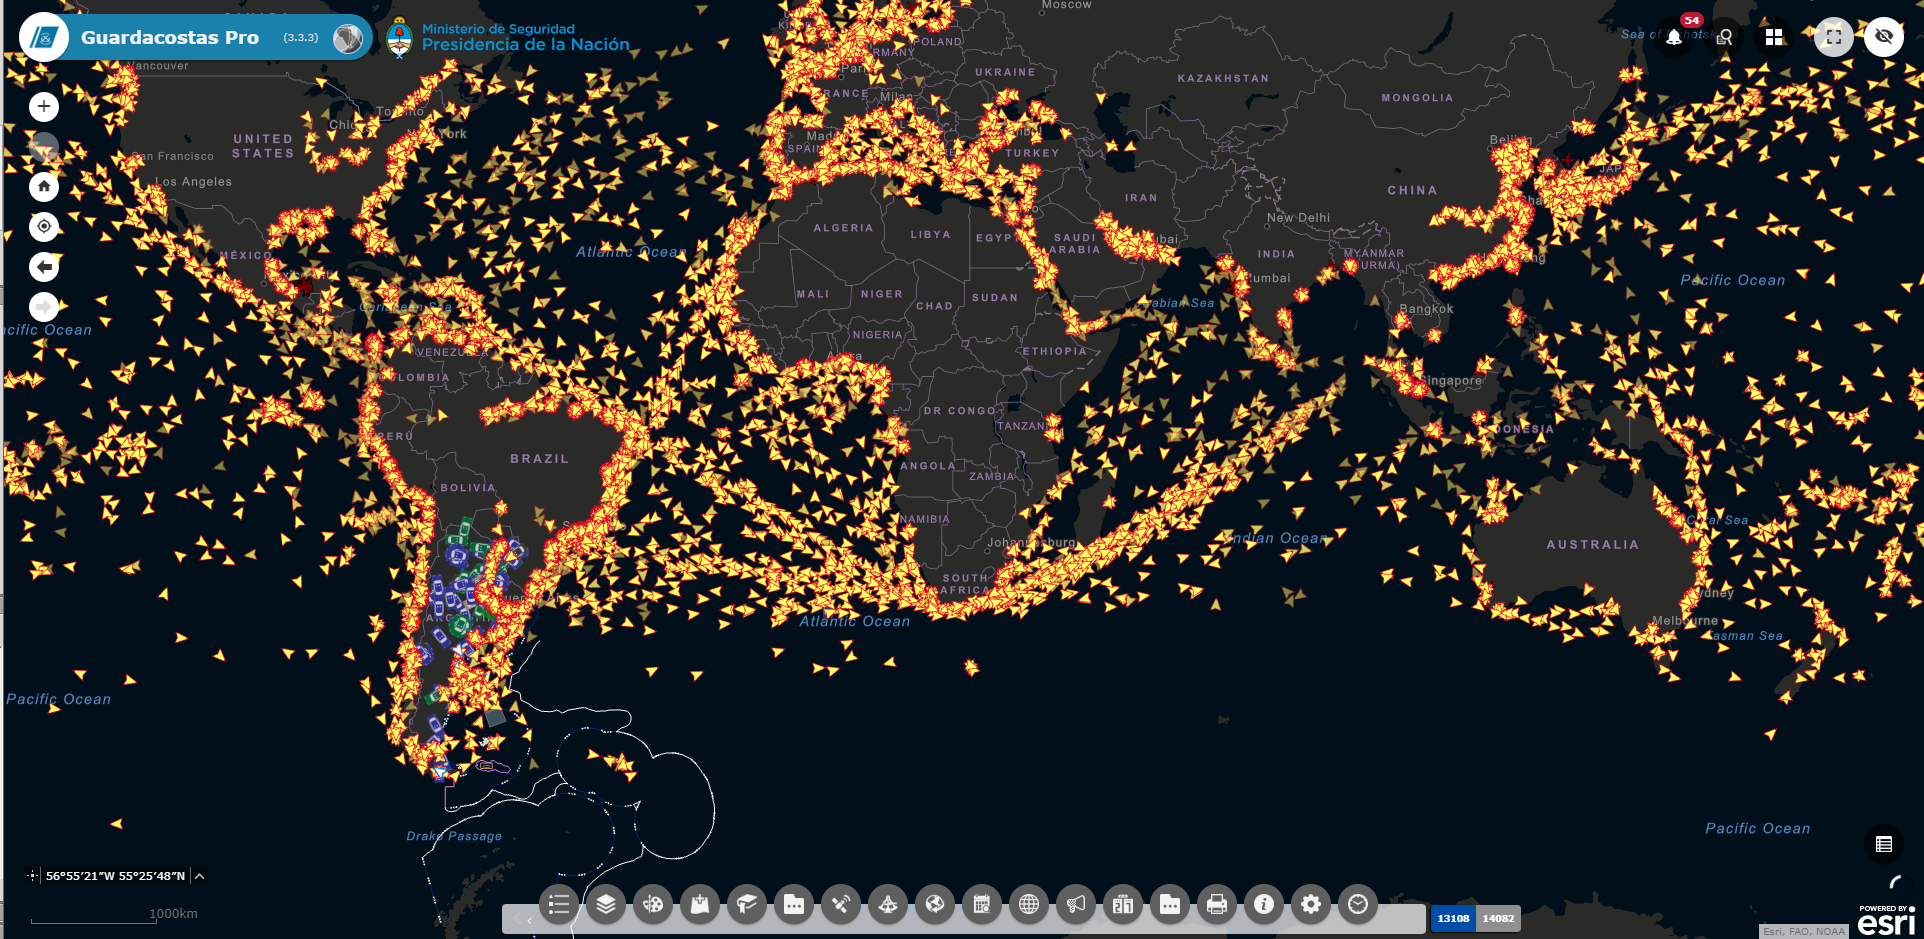Open the satellite tracking tool
This screenshot has width=1924, height=939.
tap(841, 904)
